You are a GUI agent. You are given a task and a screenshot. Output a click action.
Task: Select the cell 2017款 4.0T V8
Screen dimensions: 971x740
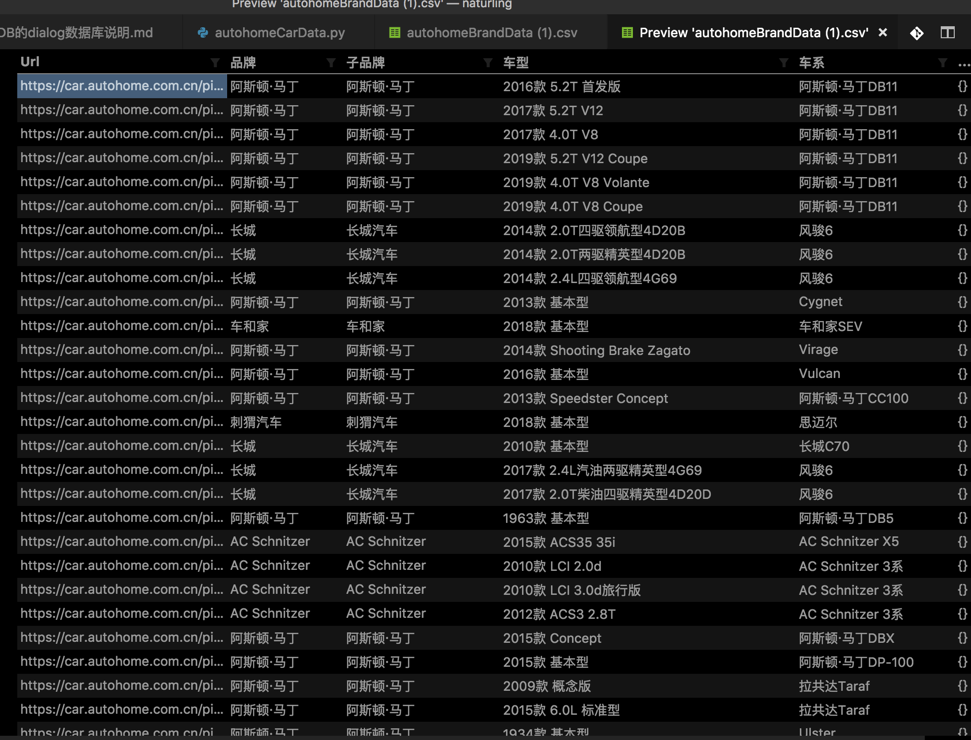551,134
